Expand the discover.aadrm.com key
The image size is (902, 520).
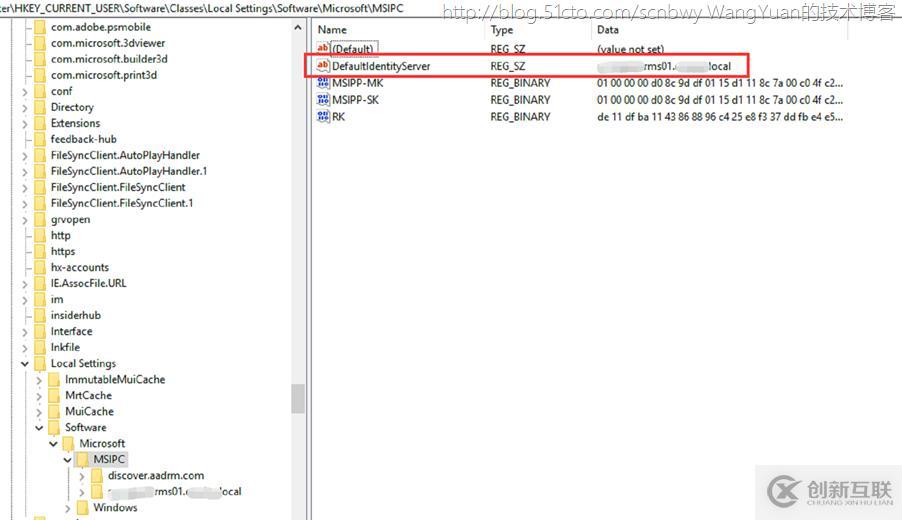pyautogui.click(x=82, y=476)
